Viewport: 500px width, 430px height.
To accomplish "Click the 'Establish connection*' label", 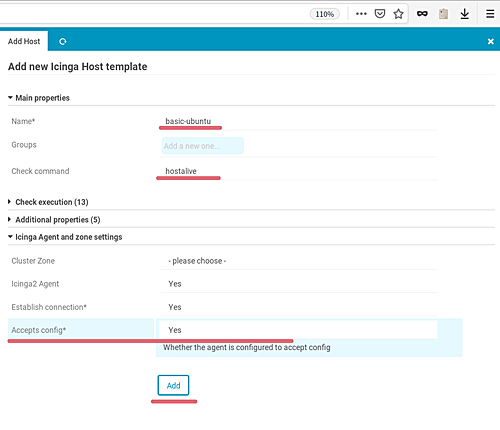I will point(49,307).
